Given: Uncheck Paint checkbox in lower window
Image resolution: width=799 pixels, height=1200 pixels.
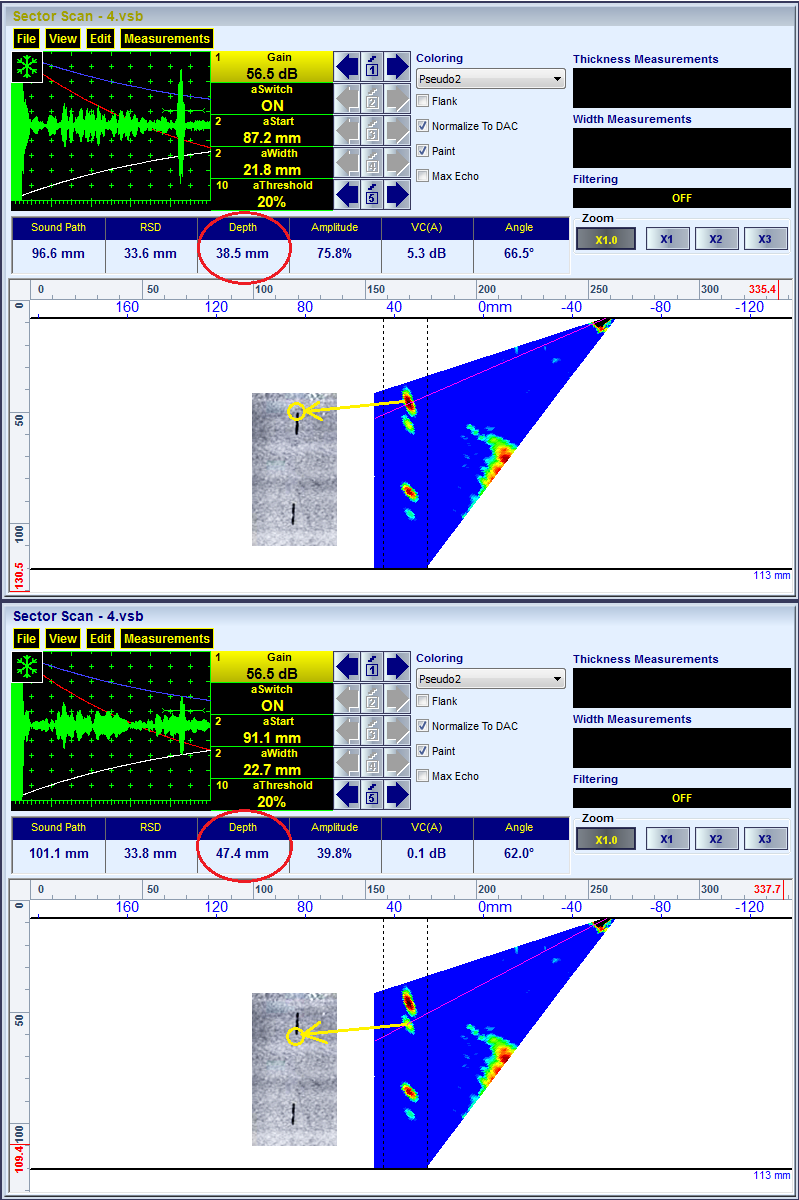Looking at the screenshot, I should pos(423,751).
